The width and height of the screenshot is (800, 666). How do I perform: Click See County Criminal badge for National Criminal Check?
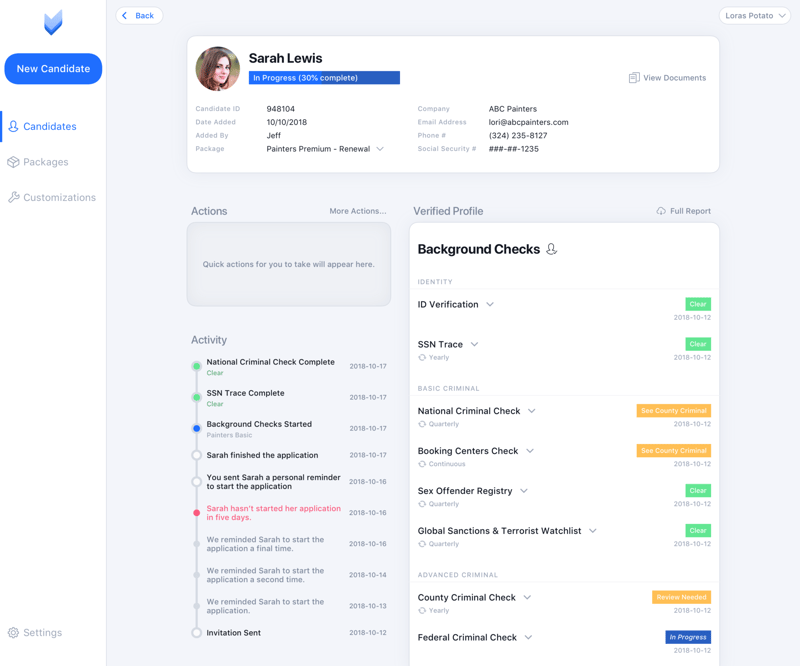(x=673, y=411)
